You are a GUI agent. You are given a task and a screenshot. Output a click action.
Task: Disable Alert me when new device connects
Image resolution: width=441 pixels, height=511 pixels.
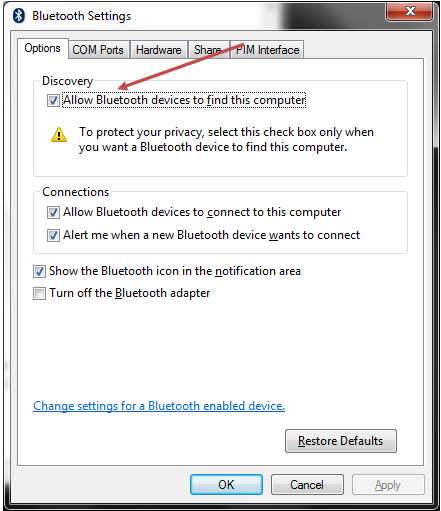(x=53, y=235)
